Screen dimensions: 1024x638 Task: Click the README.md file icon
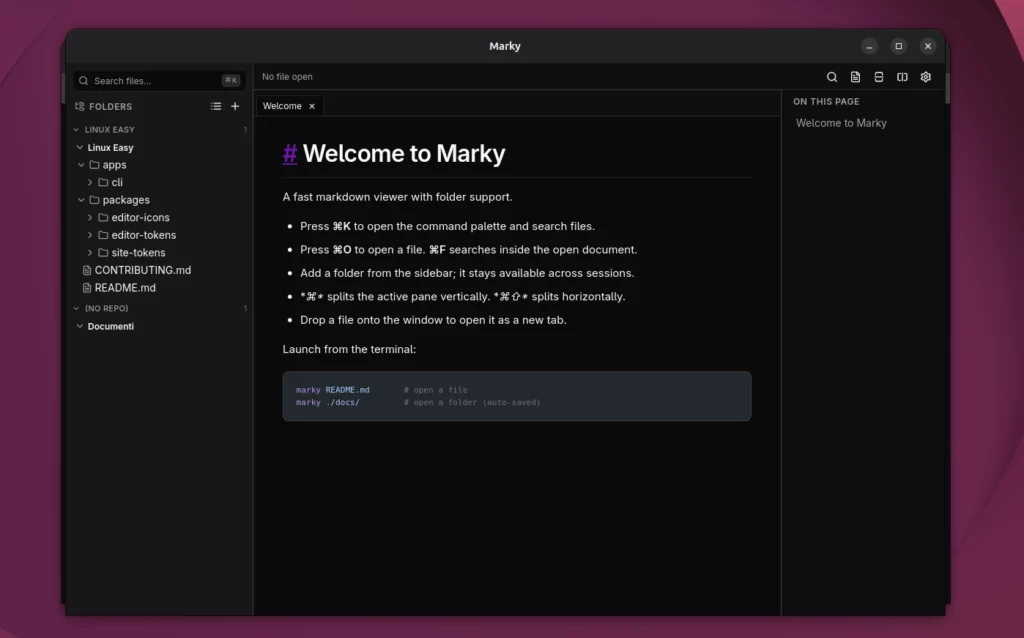point(86,288)
